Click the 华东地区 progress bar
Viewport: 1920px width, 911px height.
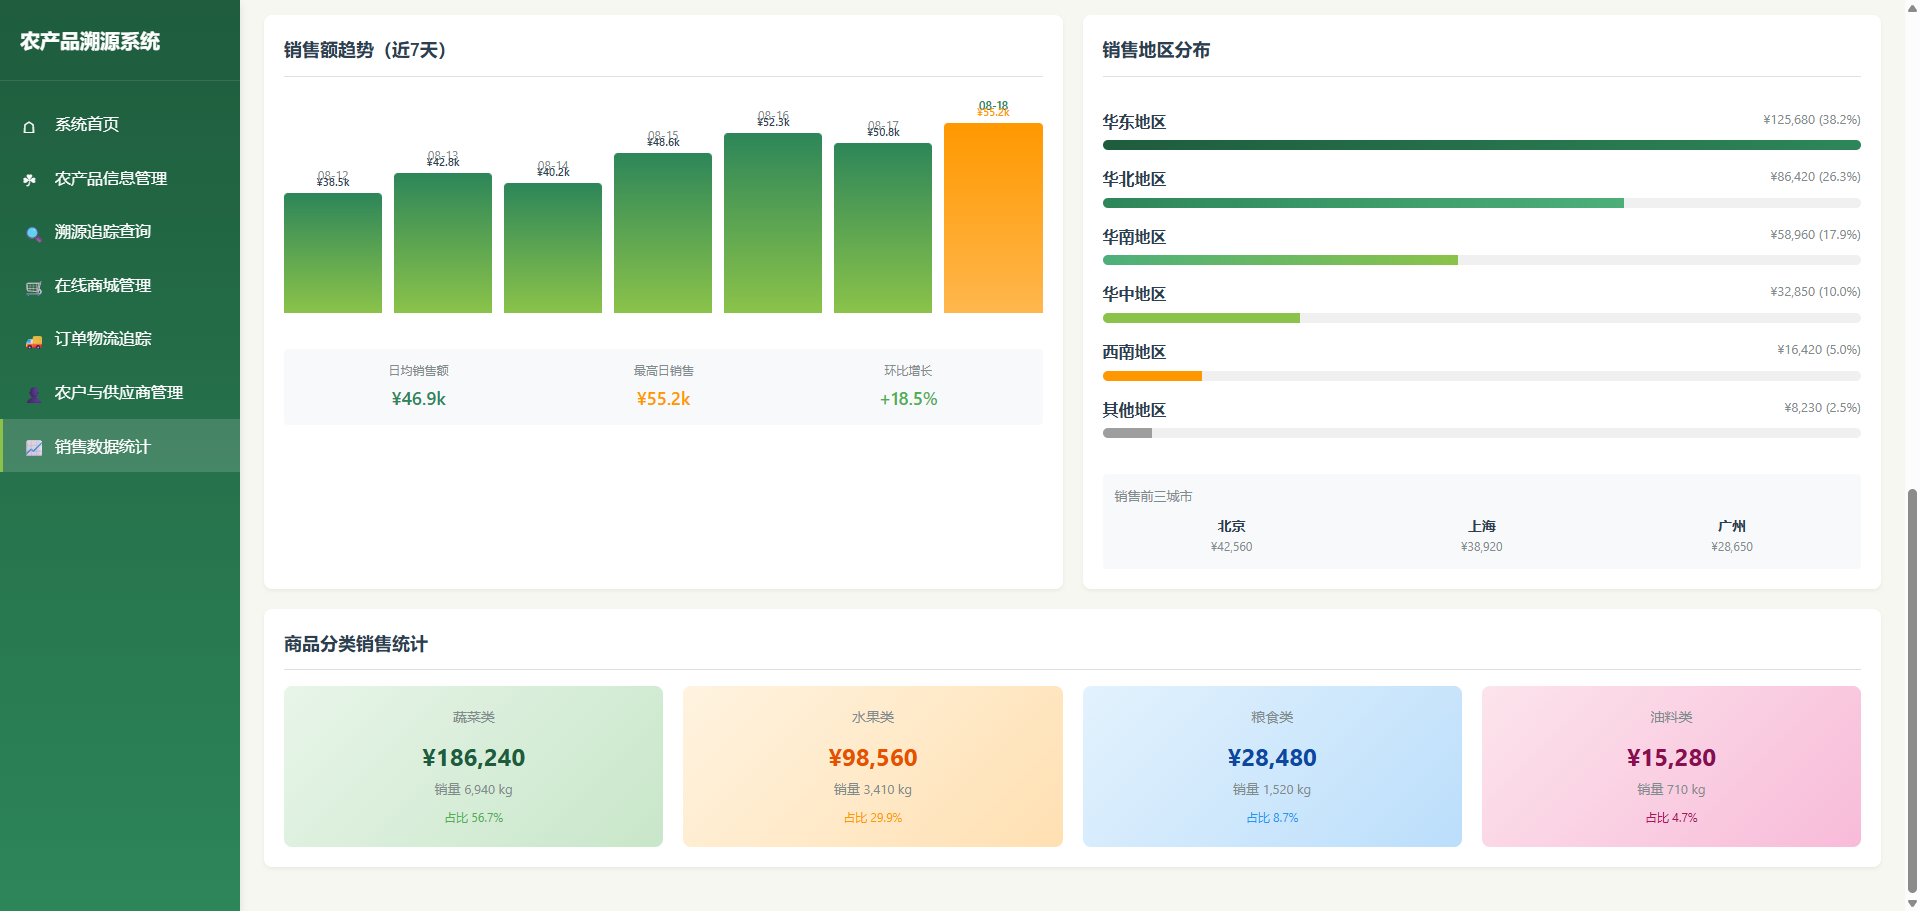[x=1481, y=145]
